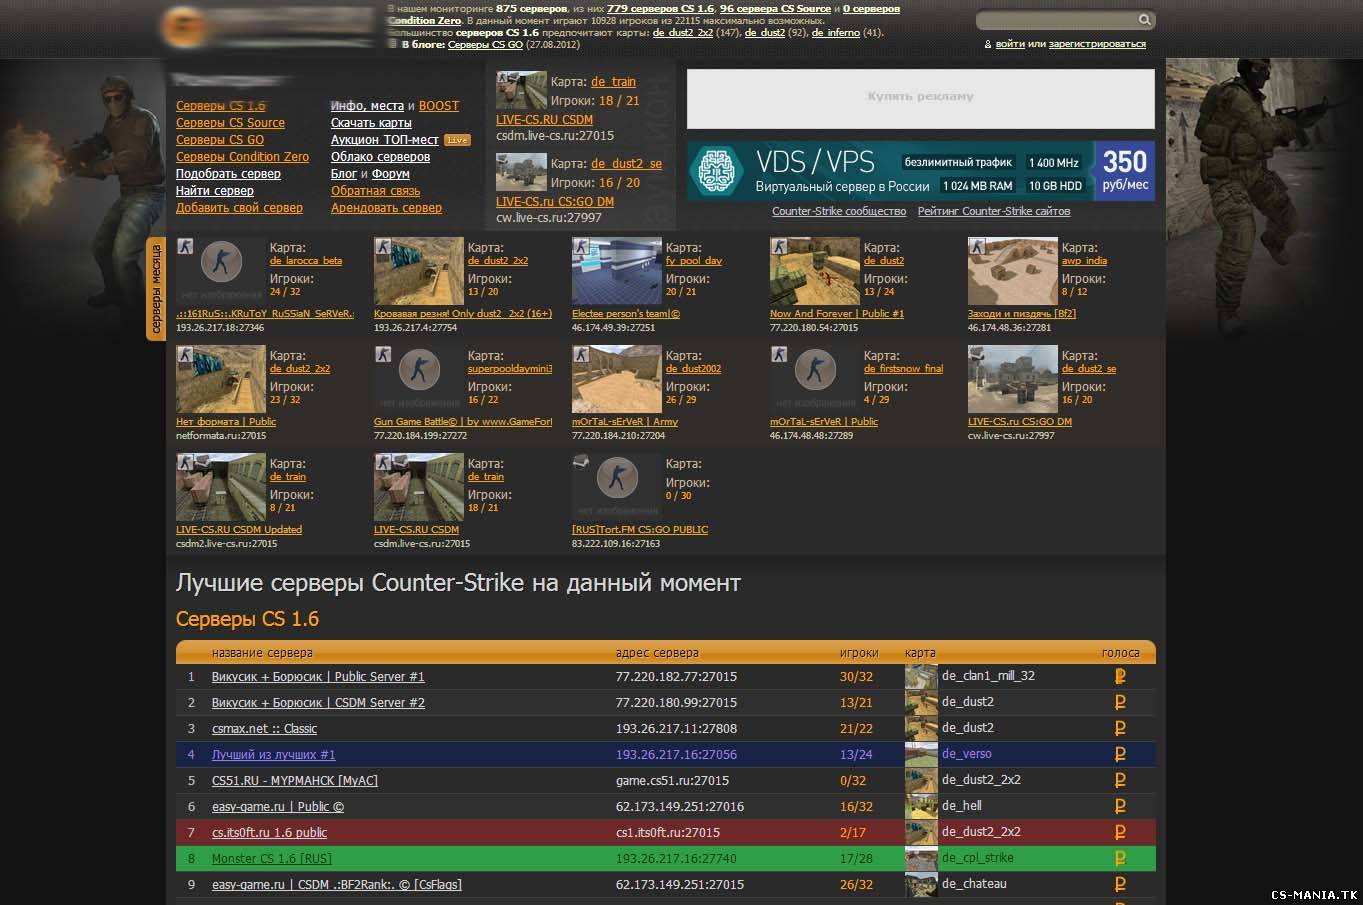Click the 'Купить рекламу' banner
Screen dimensions: 1363x905
[x=920, y=98]
